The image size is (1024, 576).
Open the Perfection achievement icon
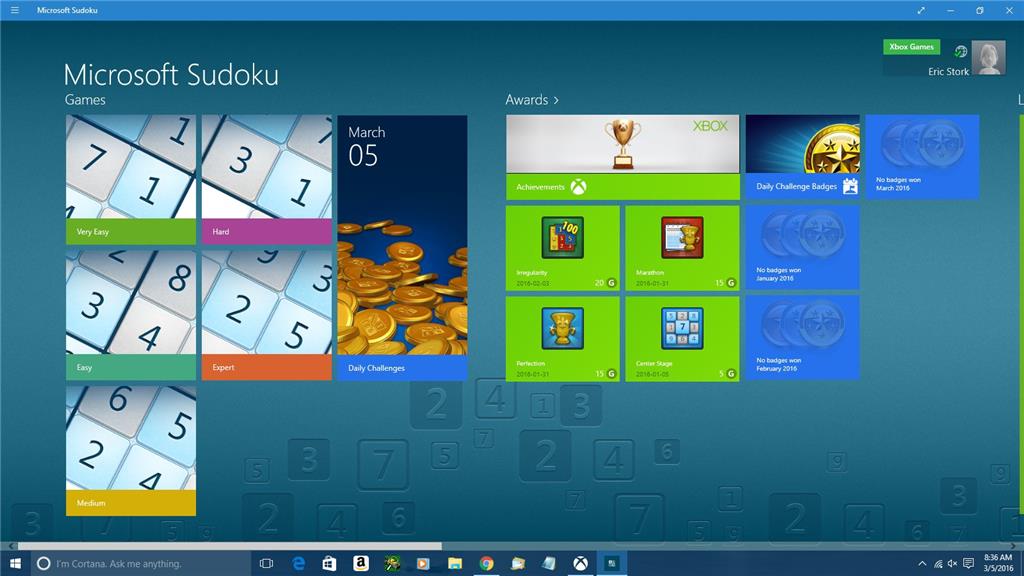[562, 328]
